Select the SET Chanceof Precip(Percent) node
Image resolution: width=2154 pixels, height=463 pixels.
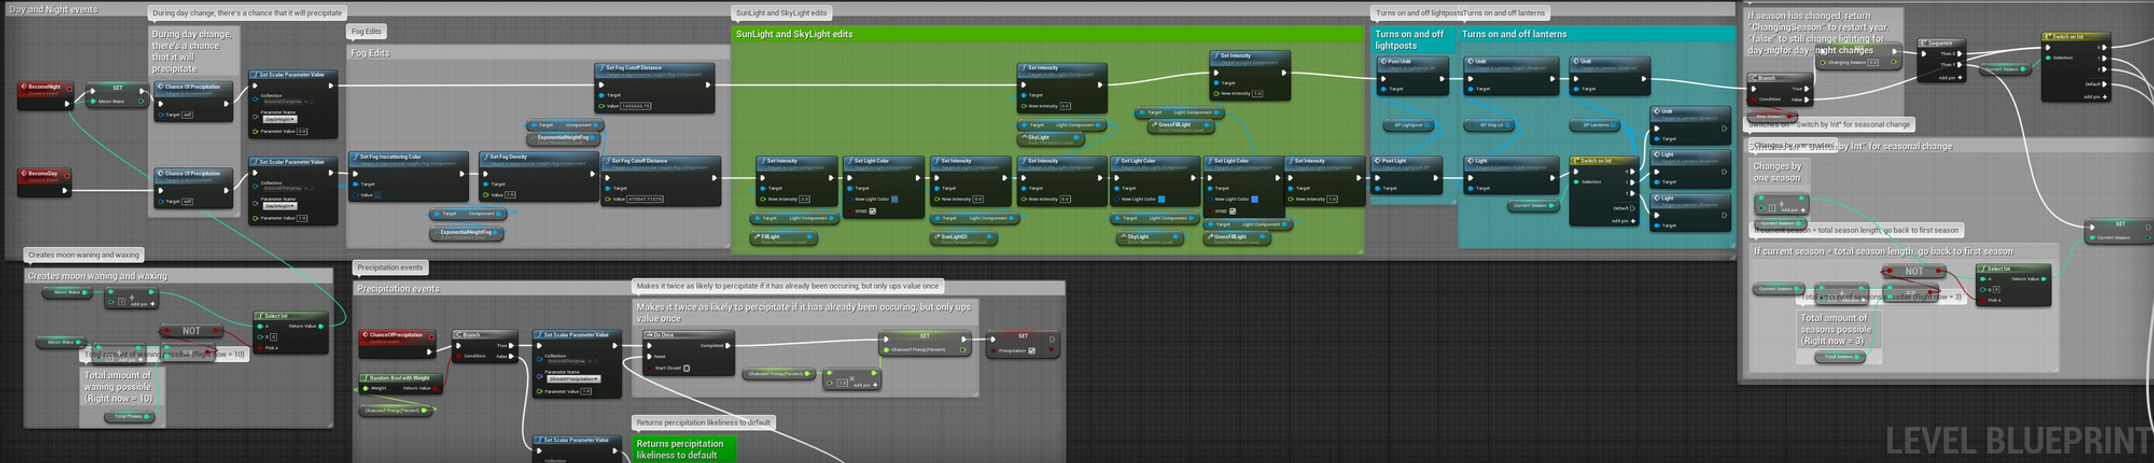click(x=924, y=343)
